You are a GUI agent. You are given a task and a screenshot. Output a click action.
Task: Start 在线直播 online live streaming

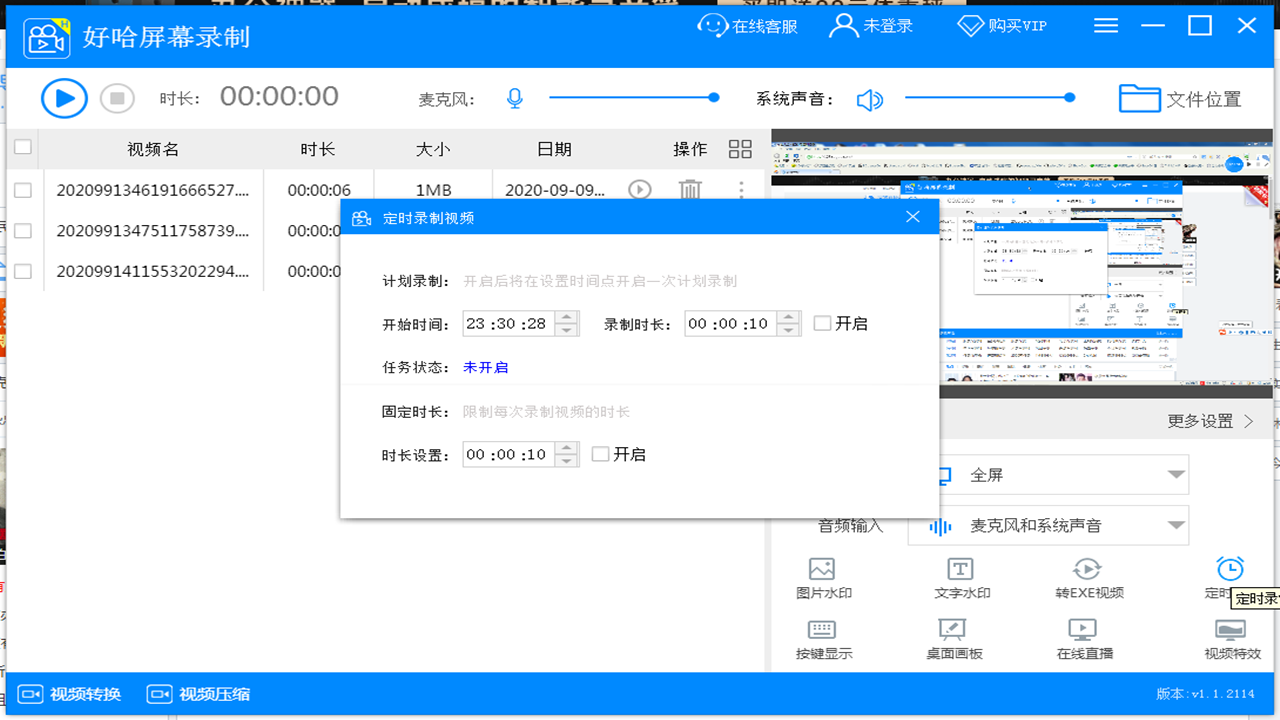[x=1086, y=640]
